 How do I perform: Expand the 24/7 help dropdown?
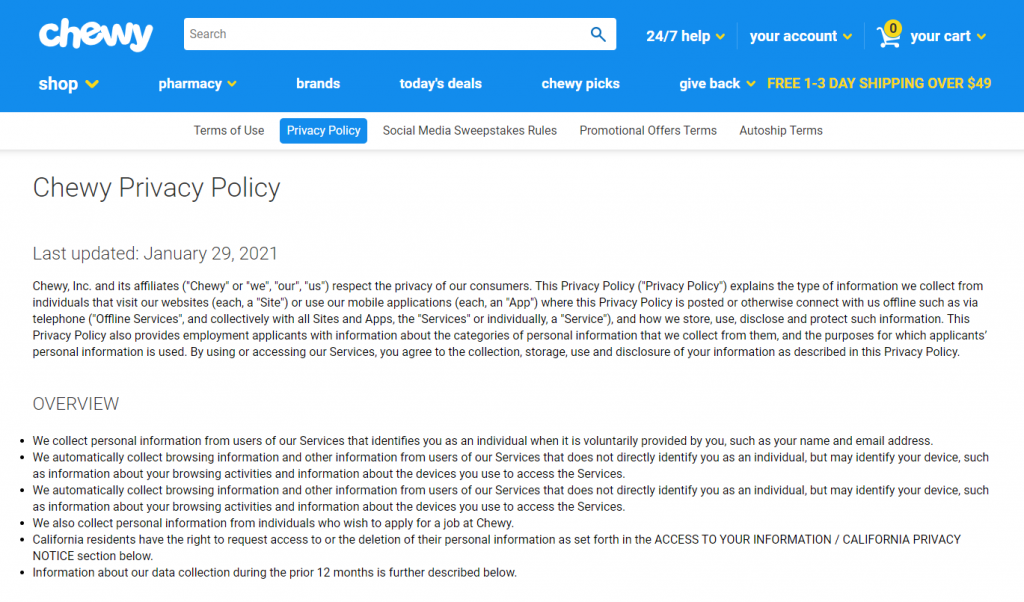(x=684, y=36)
